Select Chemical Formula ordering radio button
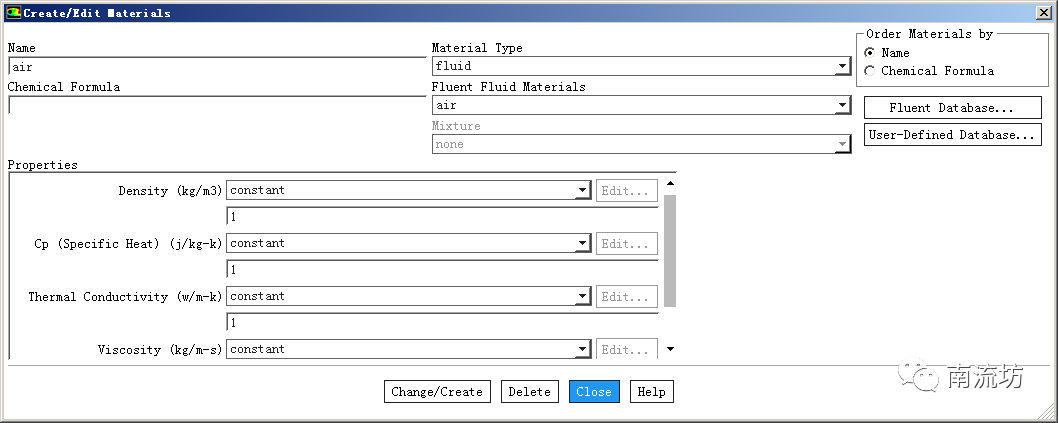The width and height of the screenshot is (1058, 423). coord(870,71)
